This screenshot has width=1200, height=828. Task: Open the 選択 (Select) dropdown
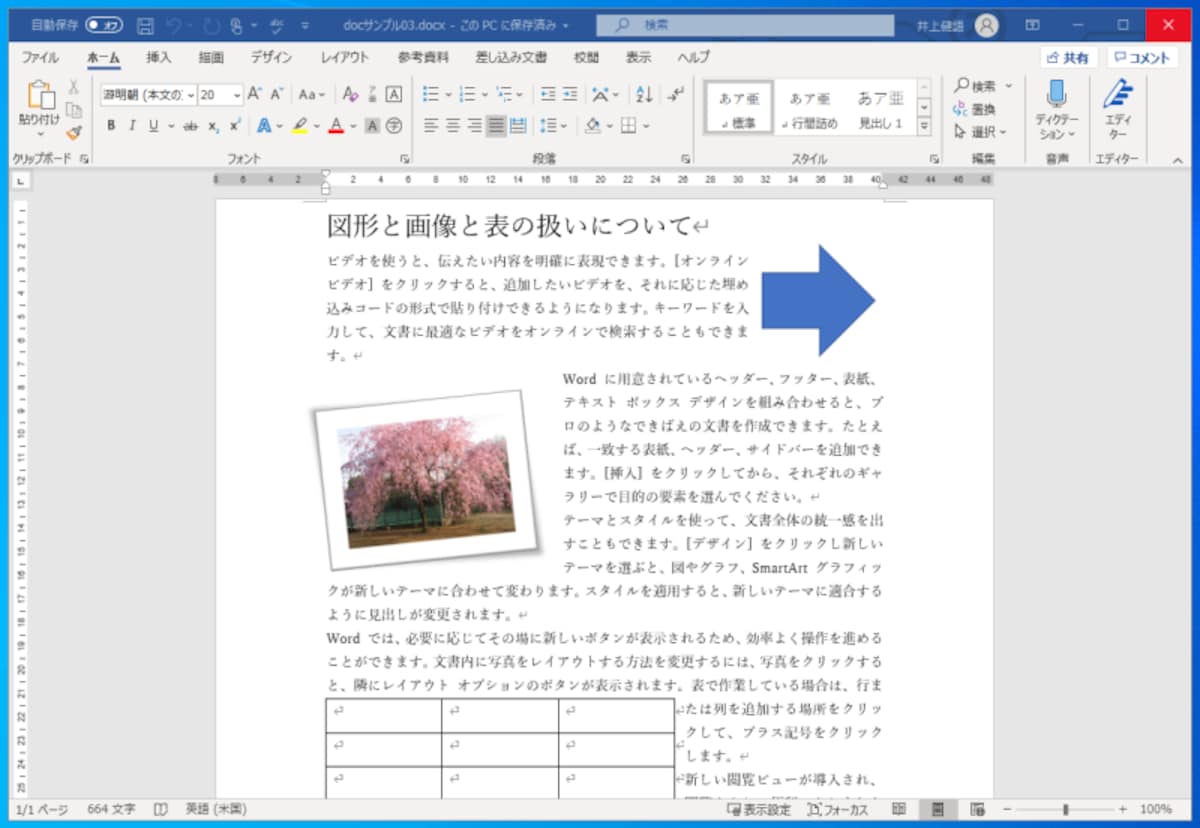coord(980,131)
